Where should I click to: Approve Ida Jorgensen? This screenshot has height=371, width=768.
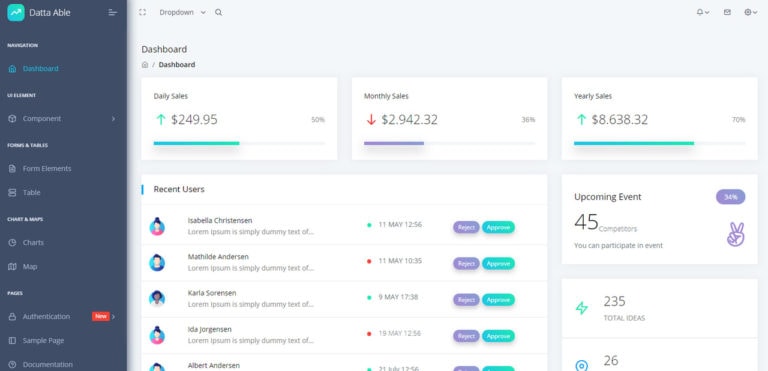point(499,336)
